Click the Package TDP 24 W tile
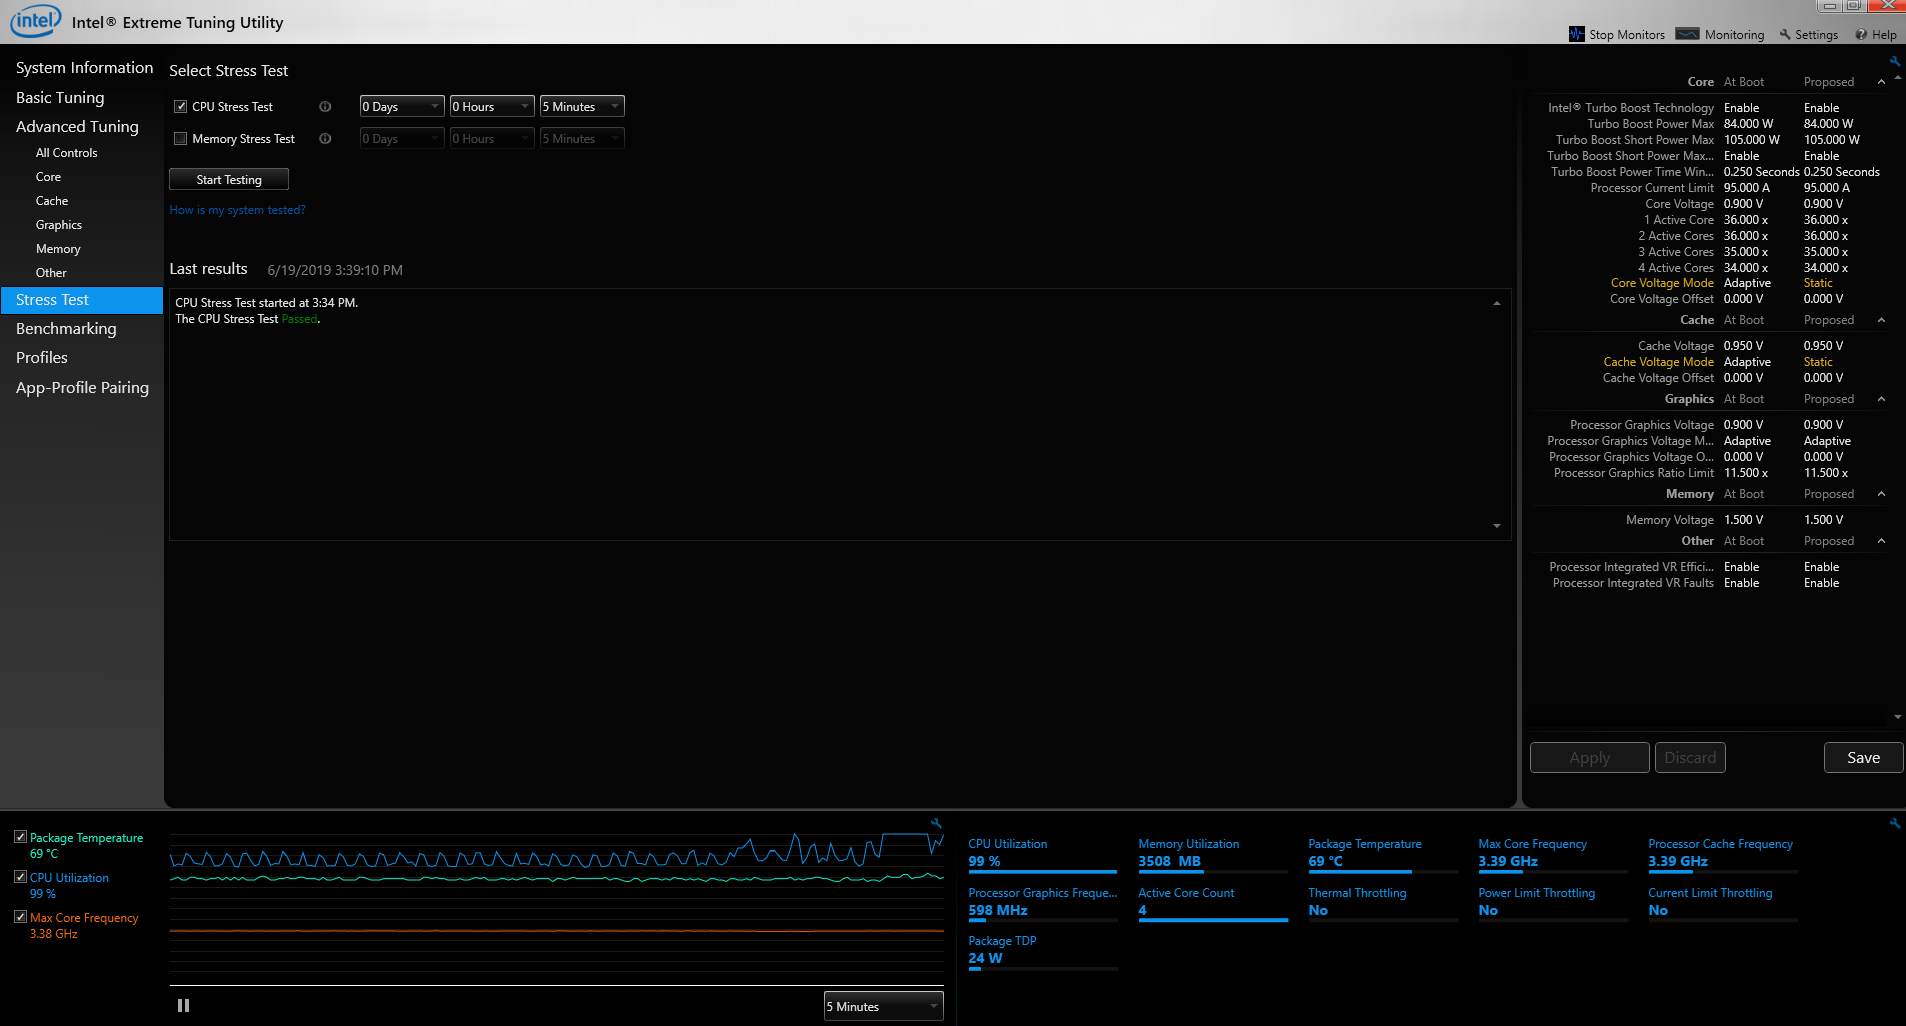Image resolution: width=1906 pixels, height=1026 pixels. click(x=1042, y=952)
